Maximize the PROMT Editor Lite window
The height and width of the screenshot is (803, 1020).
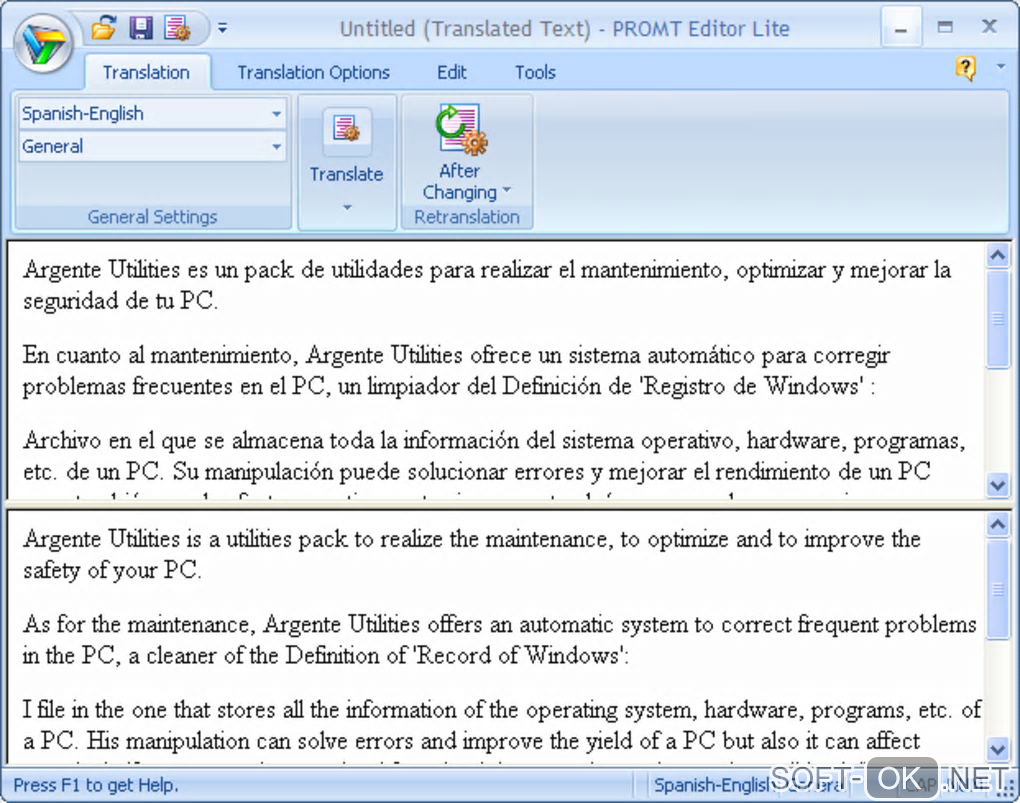click(x=945, y=27)
